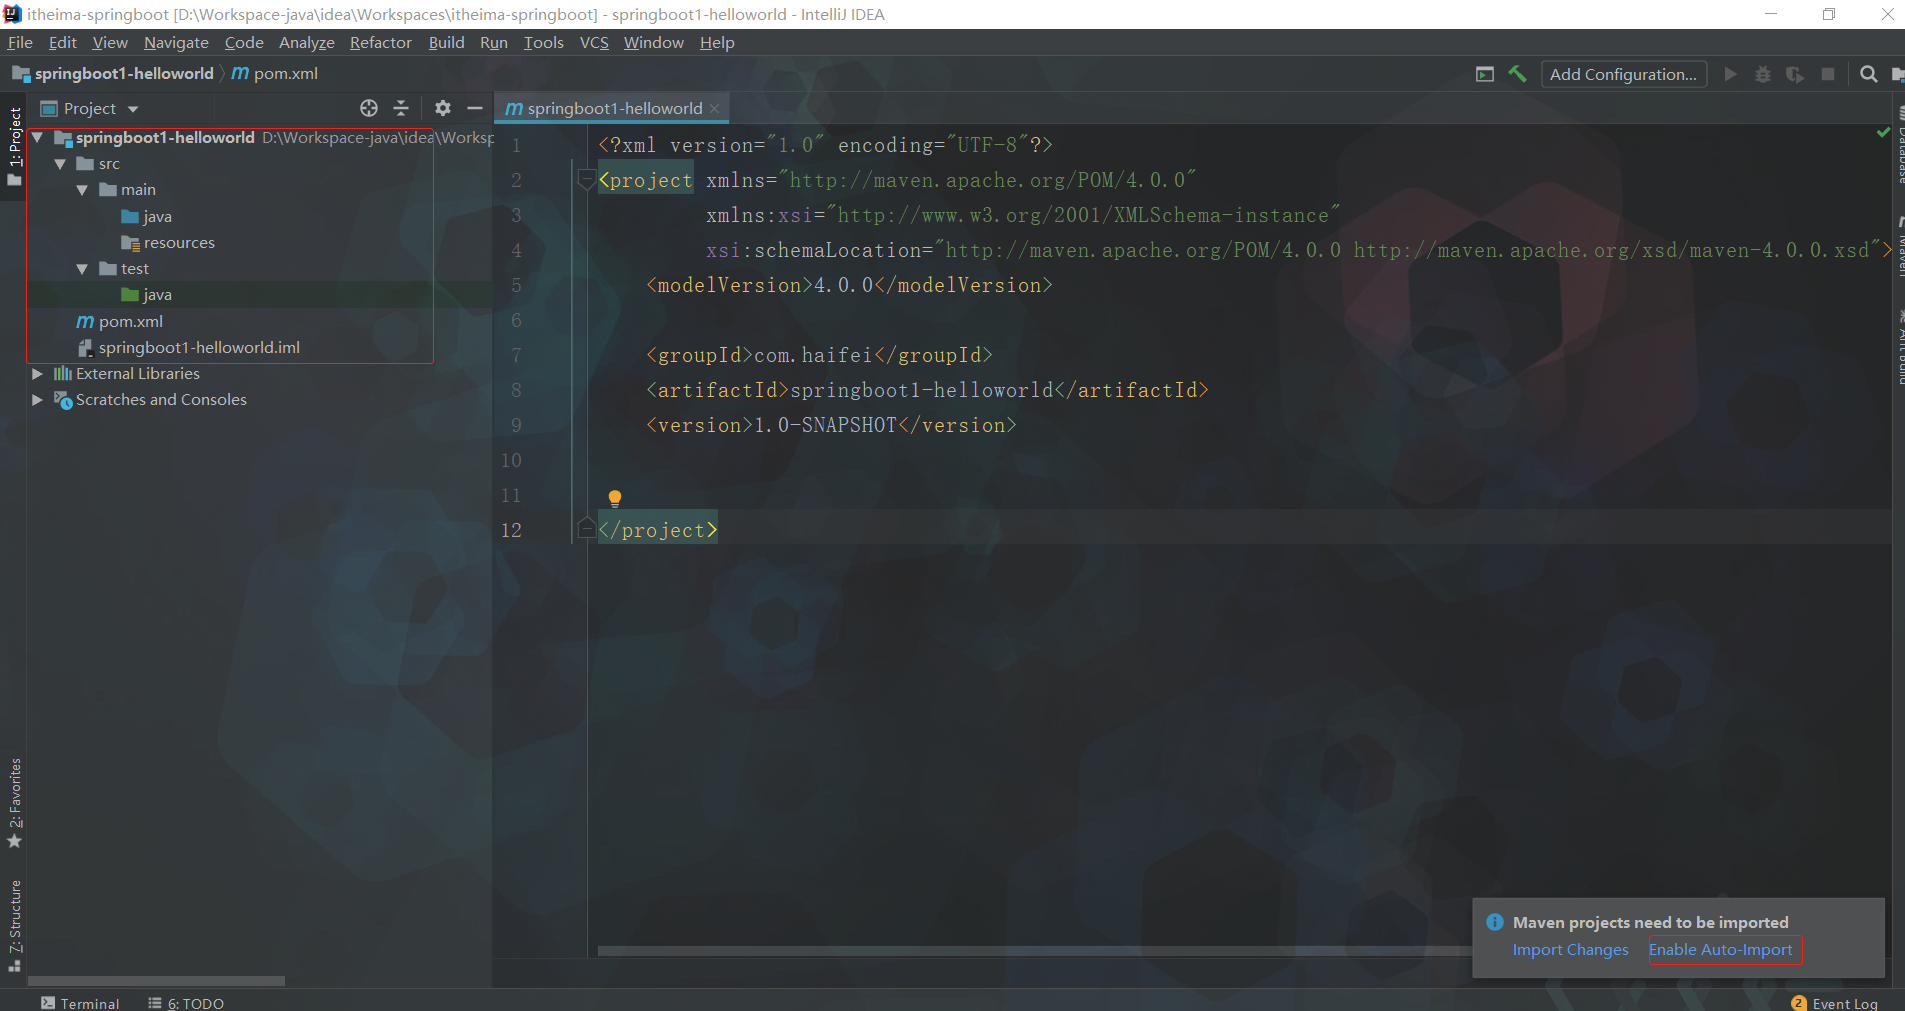This screenshot has height=1011, width=1905.
Task: Click pom.xml in the breadcrumb bar
Action: [x=286, y=74]
